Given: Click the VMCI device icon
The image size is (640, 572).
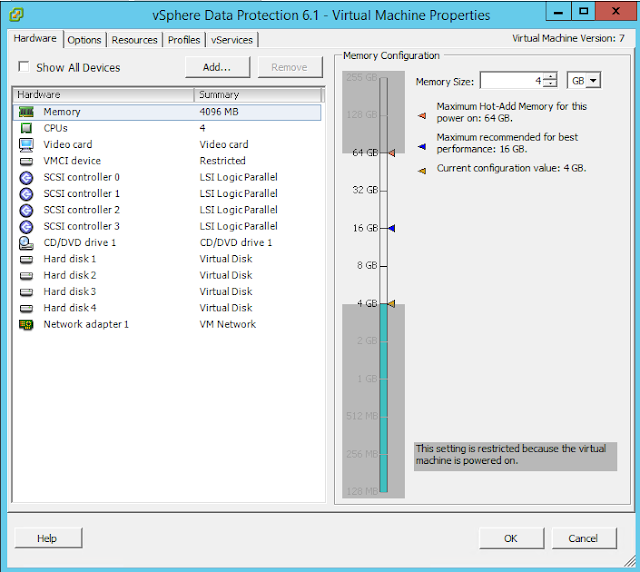Looking at the screenshot, I should point(27,161).
